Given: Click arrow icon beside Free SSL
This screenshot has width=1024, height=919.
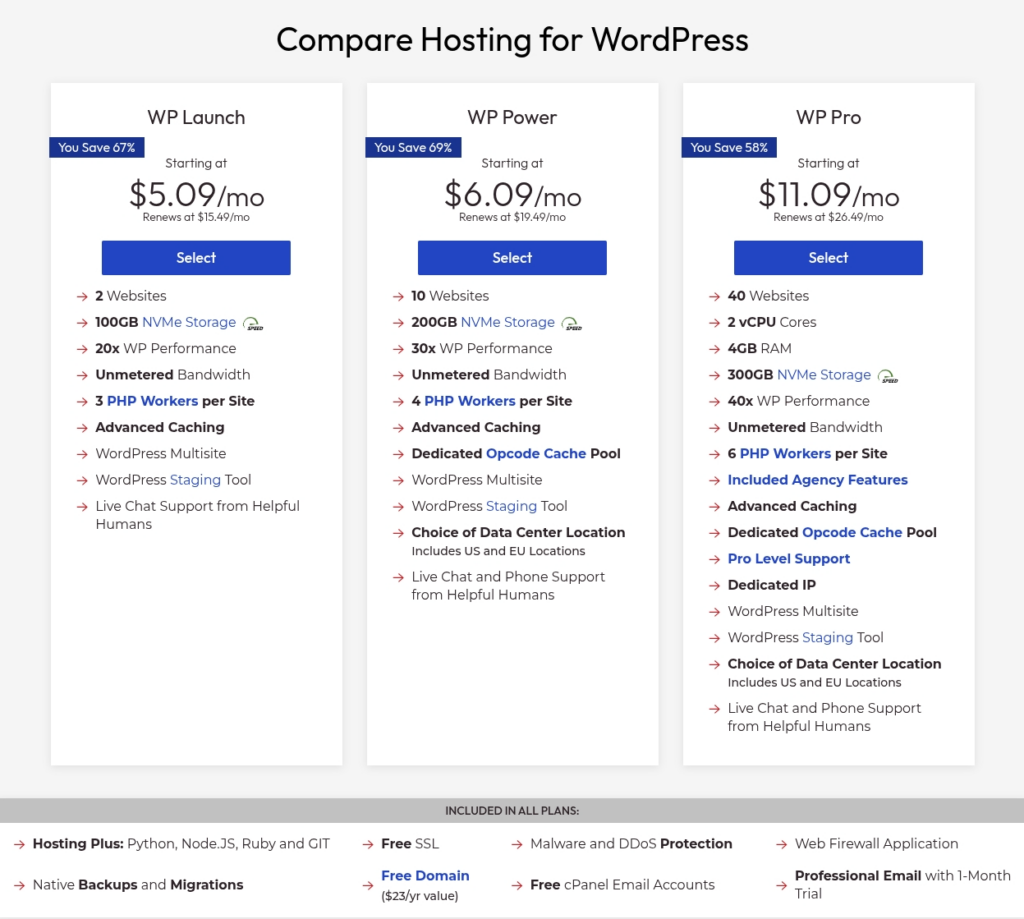Looking at the screenshot, I should (368, 845).
